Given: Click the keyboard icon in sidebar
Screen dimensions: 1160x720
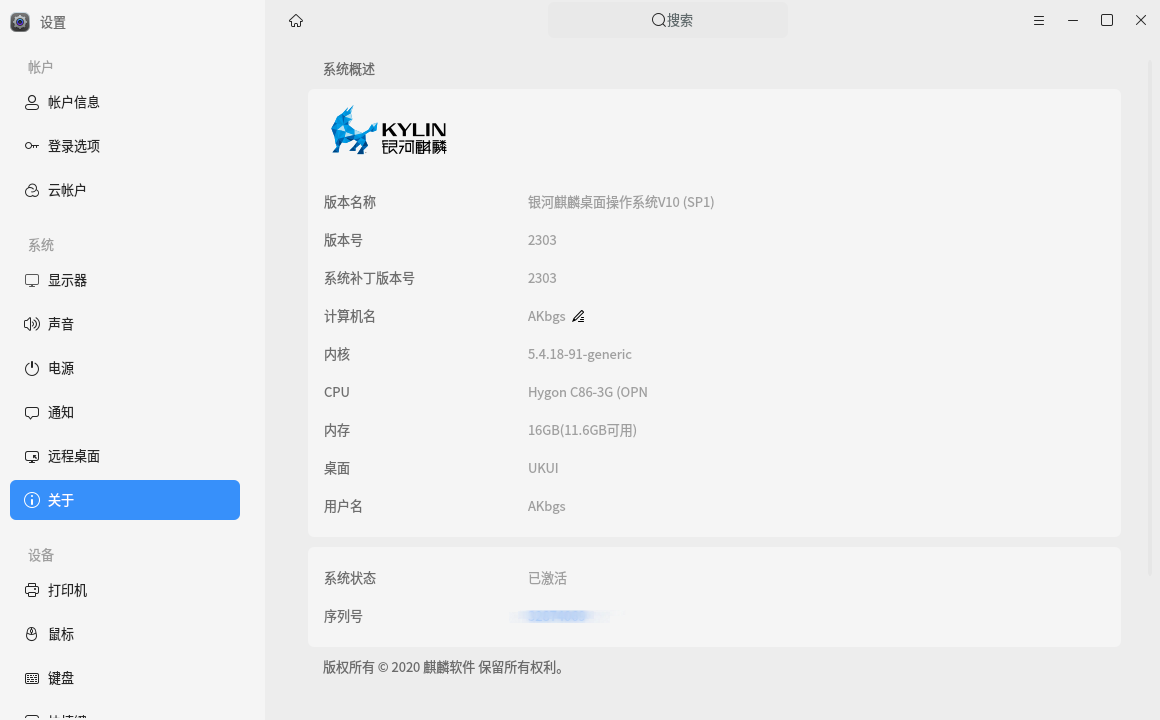Looking at the screenshot, I should coord(32,679).
